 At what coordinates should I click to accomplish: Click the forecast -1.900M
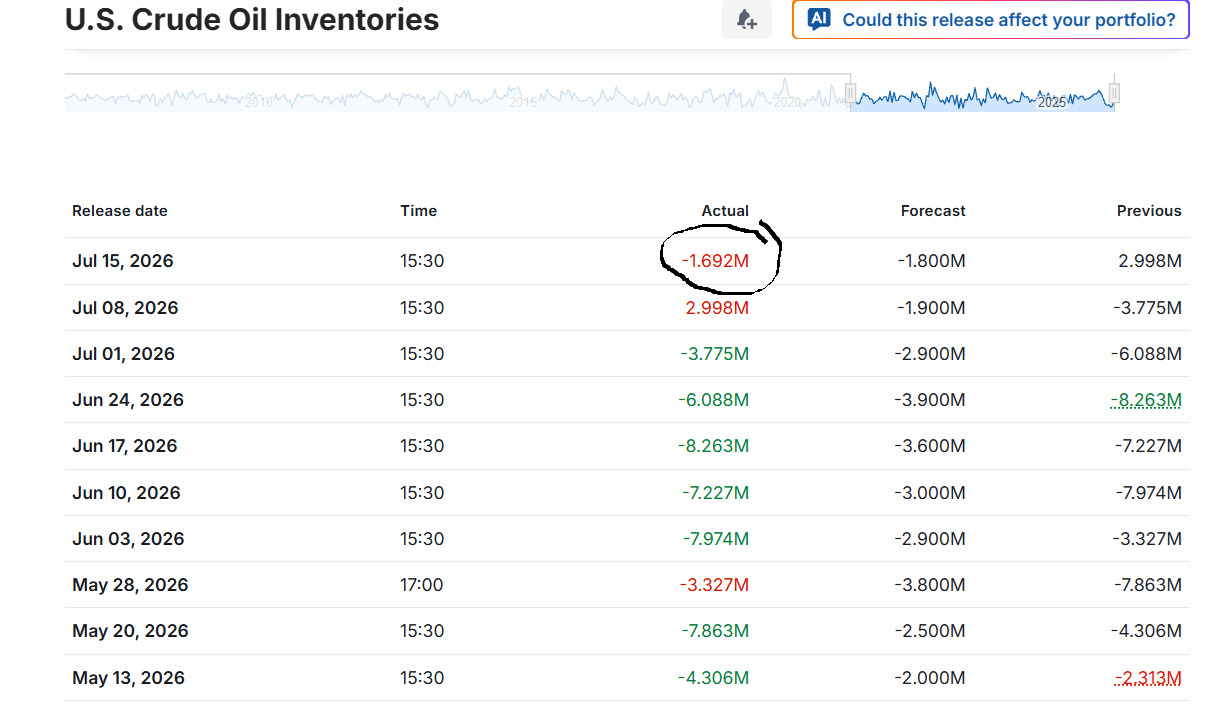pyautogui.click(x=931, y=308)
